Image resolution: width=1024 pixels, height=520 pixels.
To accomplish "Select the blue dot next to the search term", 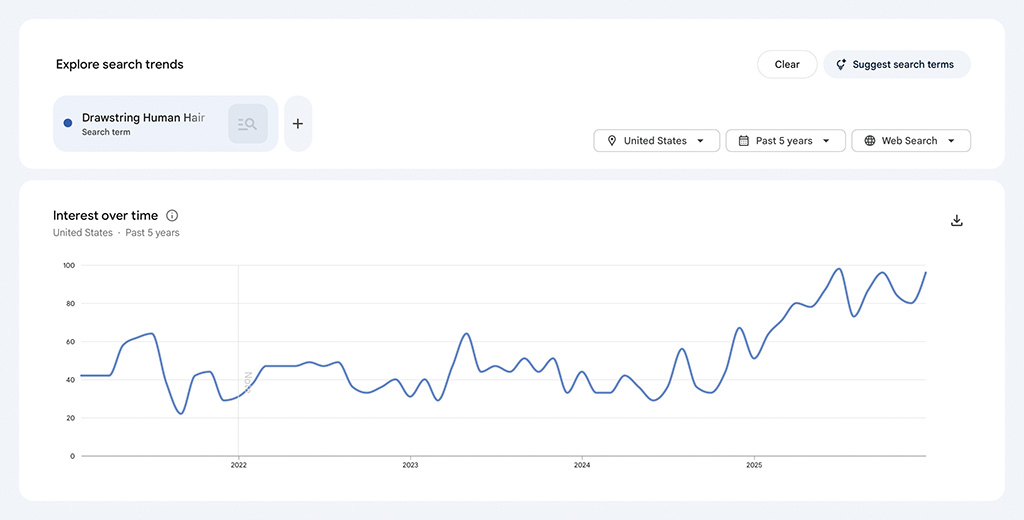I will pyautogui.click(x=68, y=123).
